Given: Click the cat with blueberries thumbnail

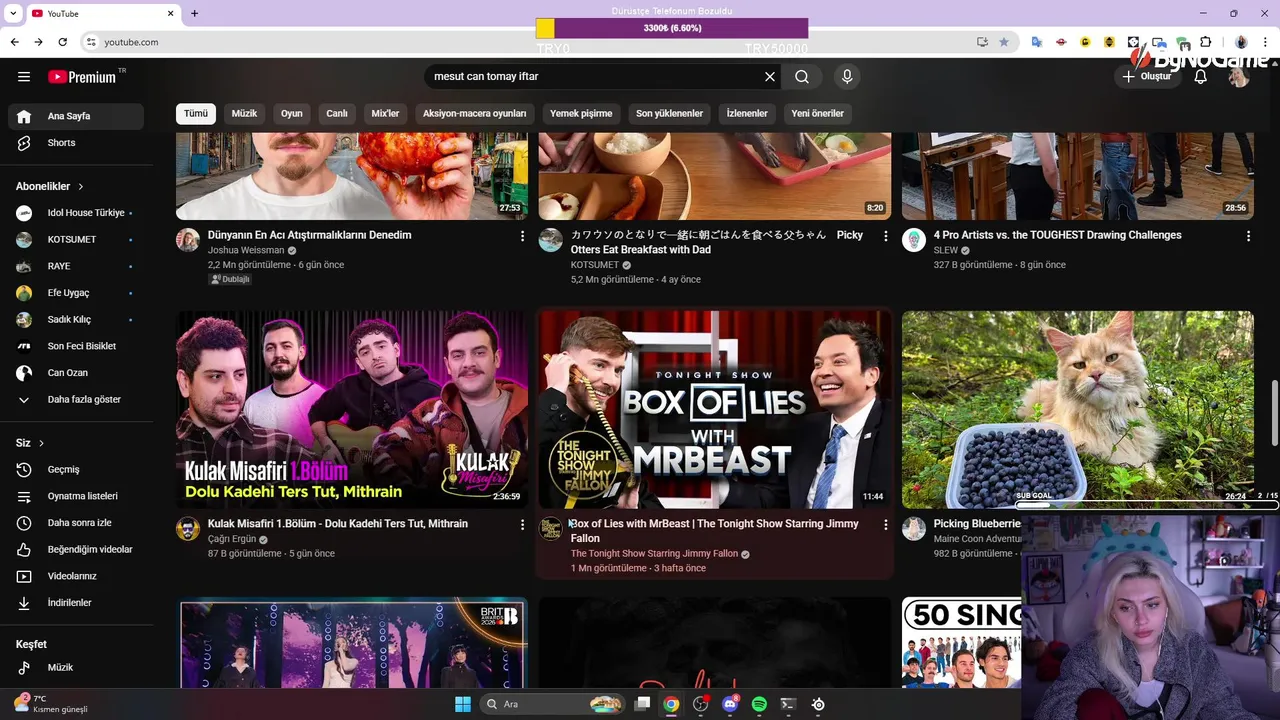Looking at the screenshot, I should click(1078, 409).
